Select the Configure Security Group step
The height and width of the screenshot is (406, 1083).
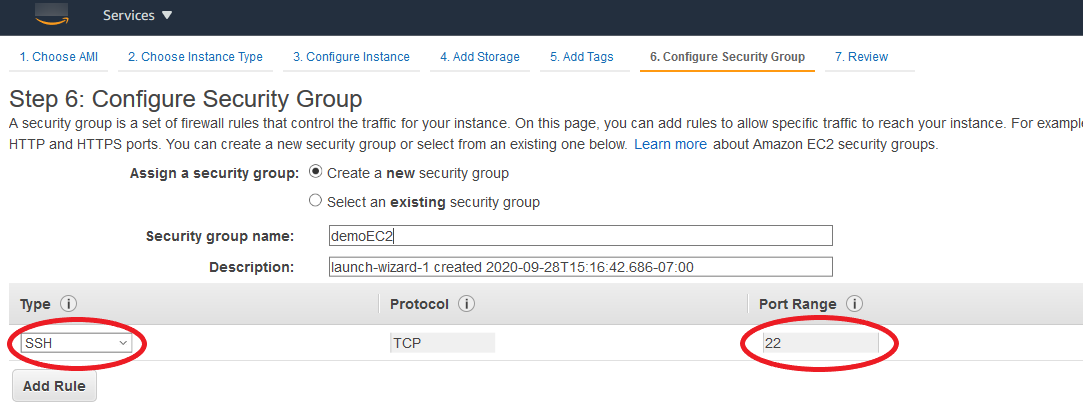click(727, 57)
